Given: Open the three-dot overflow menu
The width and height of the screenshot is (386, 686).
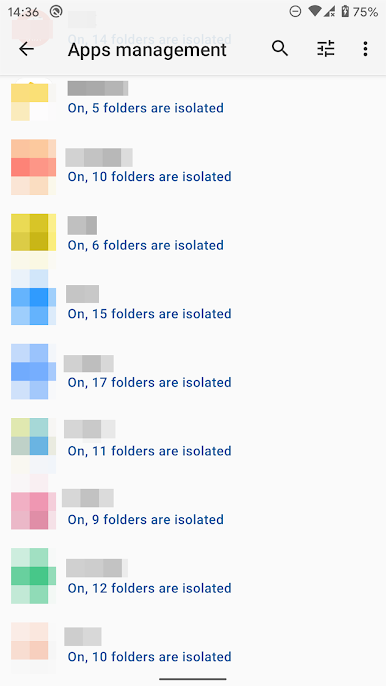Looking at the screenshot, I should coord(365,49).
